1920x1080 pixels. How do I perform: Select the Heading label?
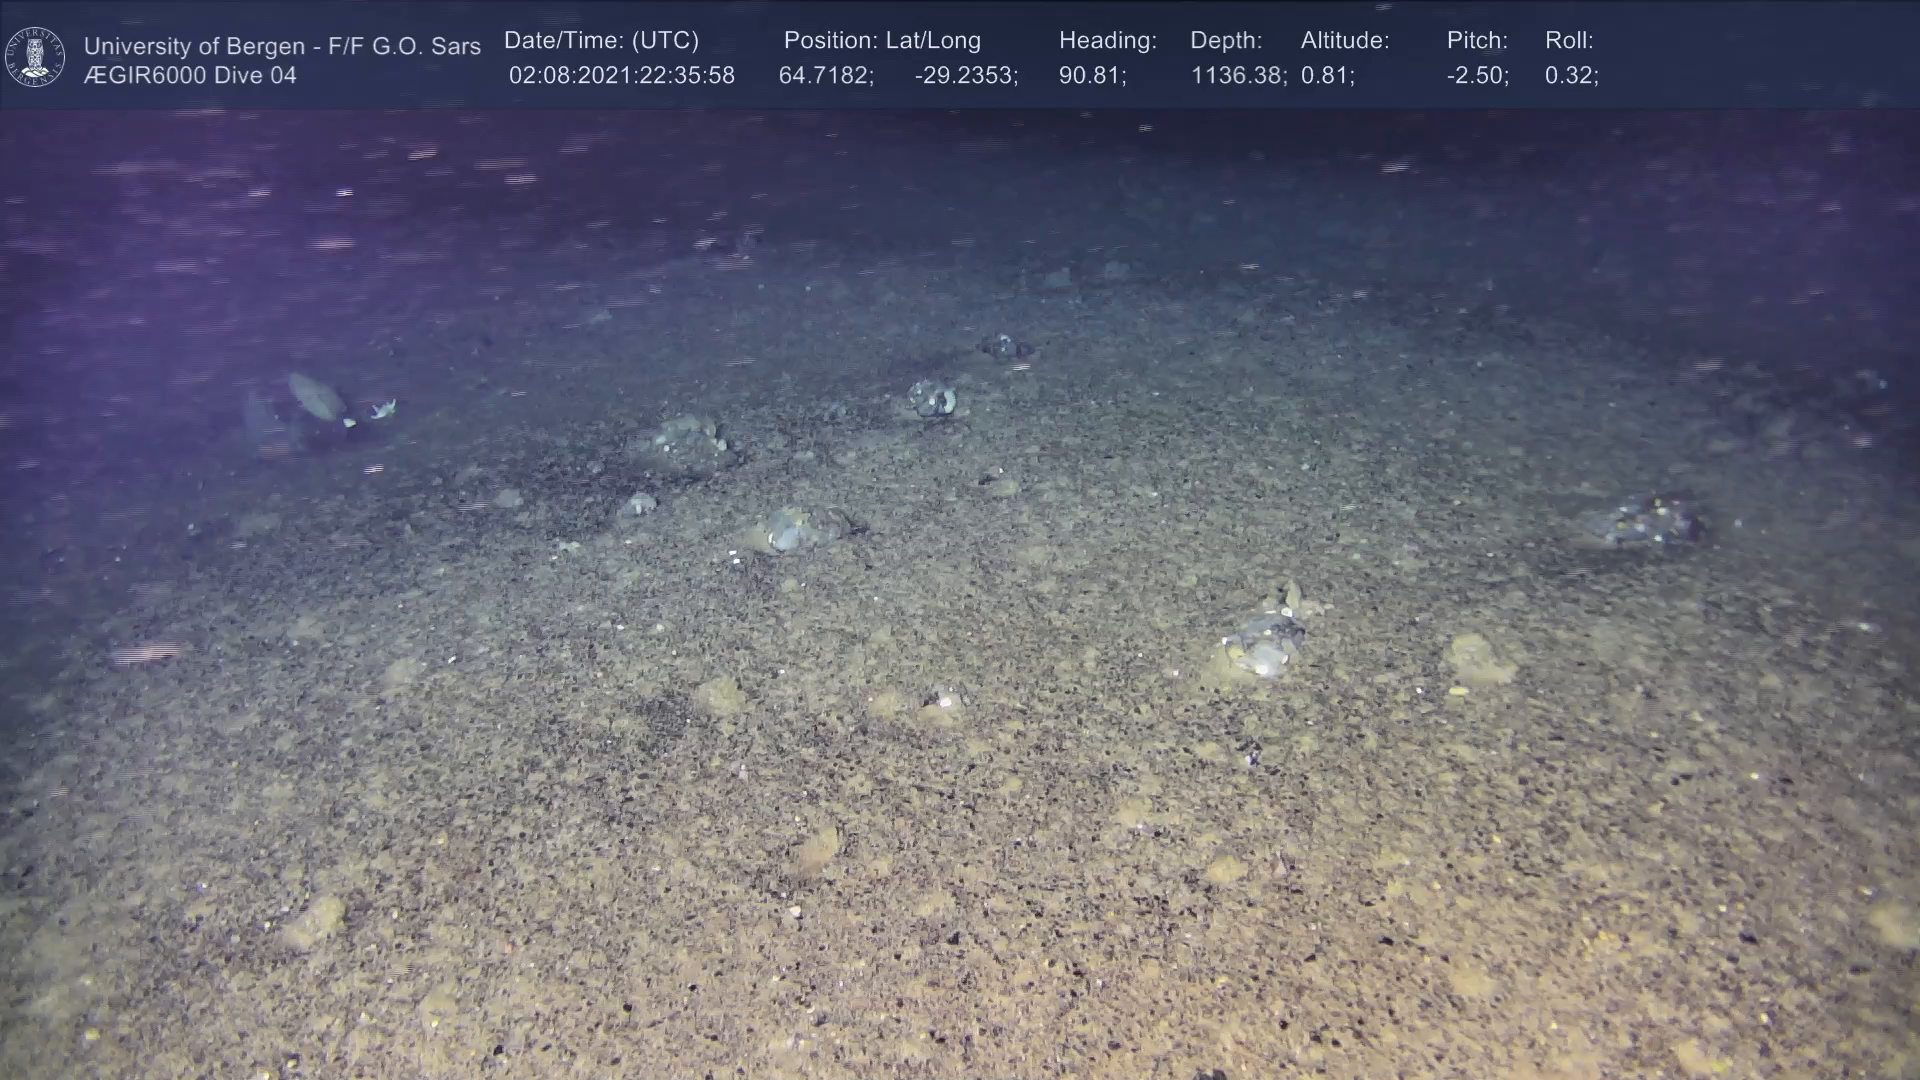[x=1107, y=41]
